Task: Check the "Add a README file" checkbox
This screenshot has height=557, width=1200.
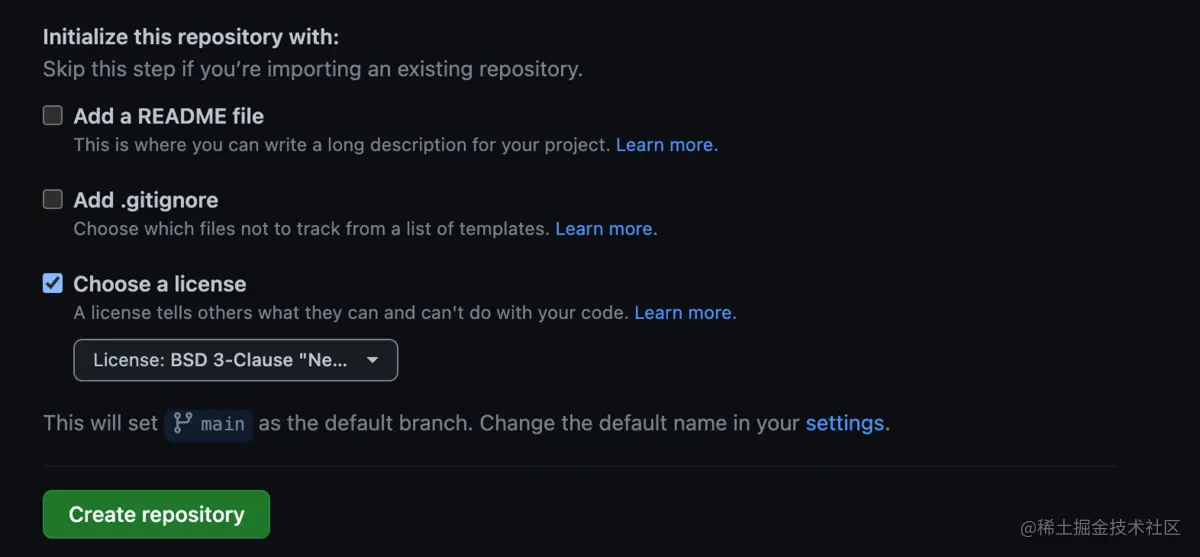Action: (53, 116)
